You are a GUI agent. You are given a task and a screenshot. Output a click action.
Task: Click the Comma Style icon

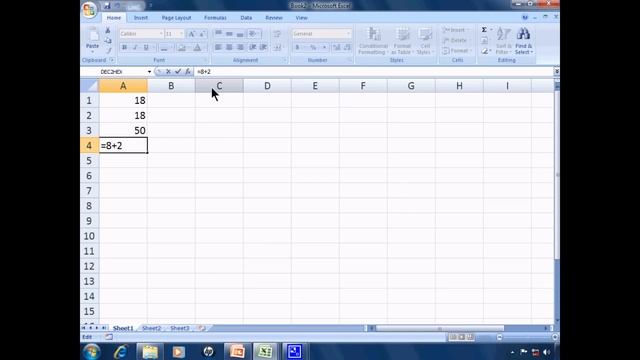coord(324,48)
